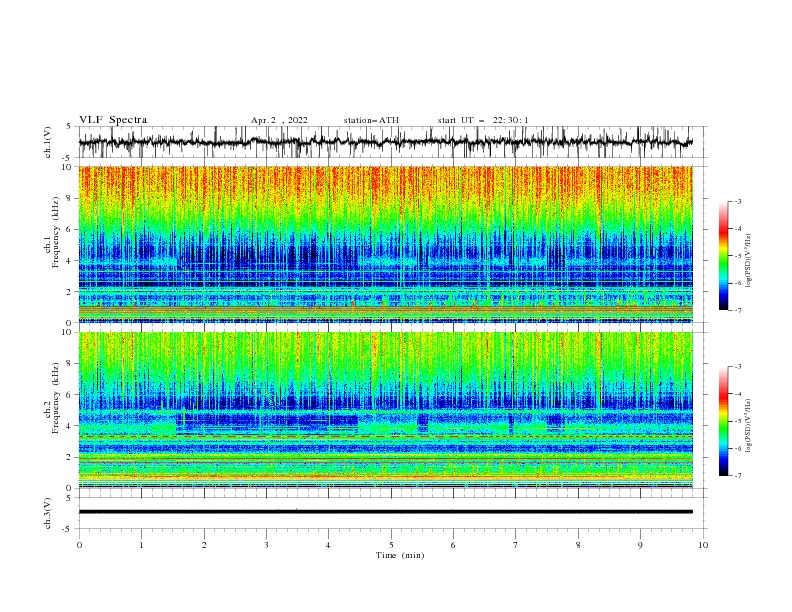Screen dimensions: 792x612
Task: Click the "0" tick label on time axis
Action: tap(79, 545)
